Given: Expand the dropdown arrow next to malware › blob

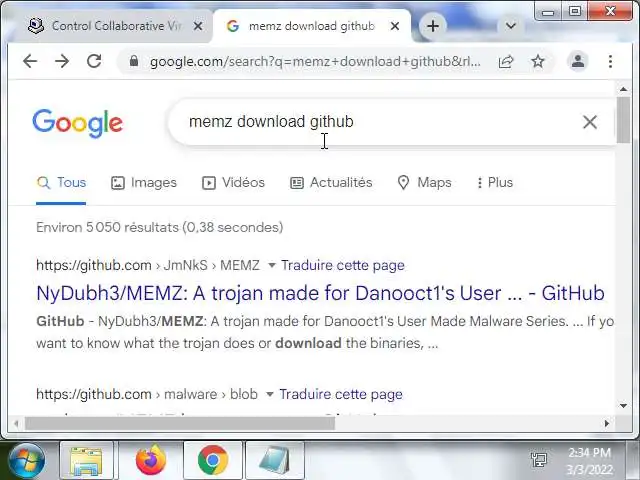Looking at the screenshot, I should (269, 395).
